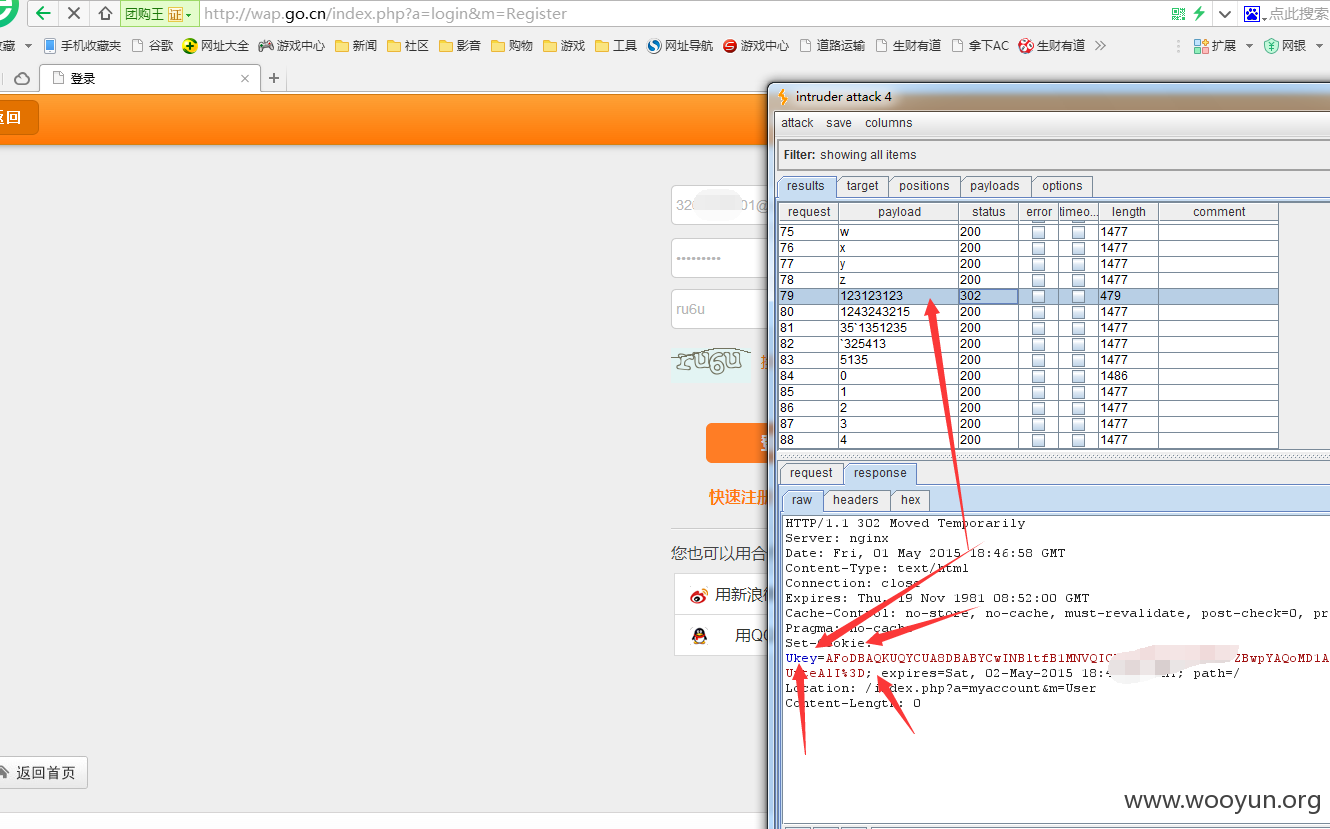The height and width of the screenshot is (829, 1330).
Task: Go back with the browser's green arrow
Action: tap(43, 14)
